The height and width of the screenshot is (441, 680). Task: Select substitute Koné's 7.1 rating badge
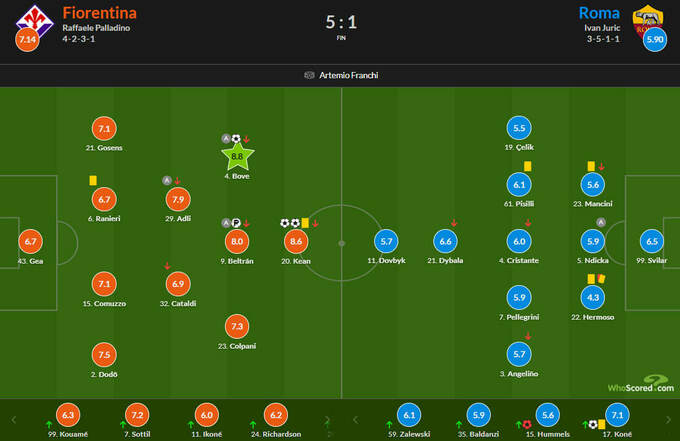[616, 416]
